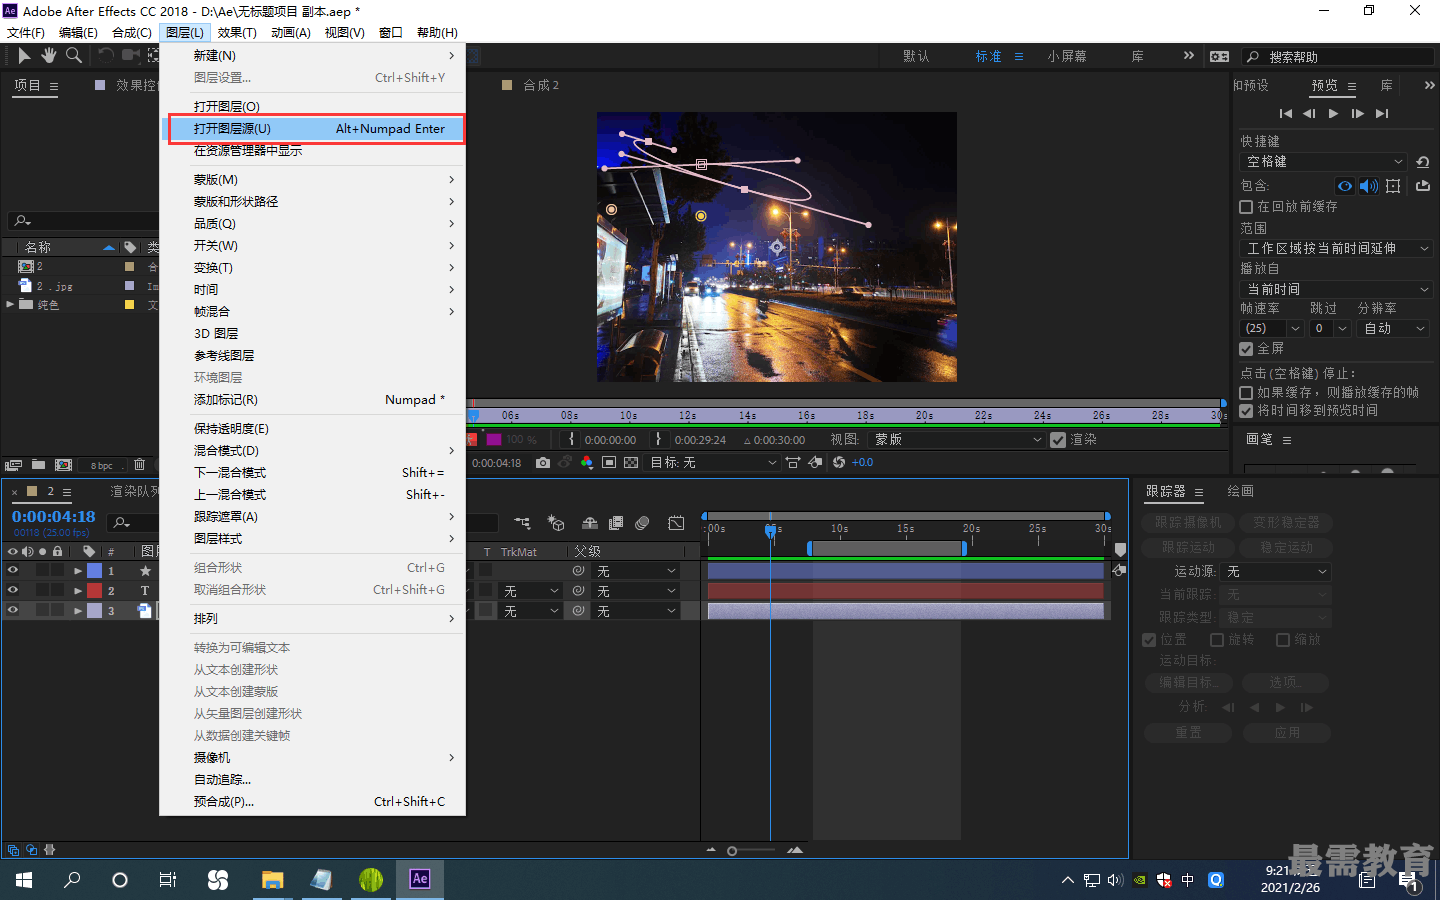Click the current timecode 0:00:04:18 in timeline
Viewport: 1440px width, 900px height.
tap(54, 517)
